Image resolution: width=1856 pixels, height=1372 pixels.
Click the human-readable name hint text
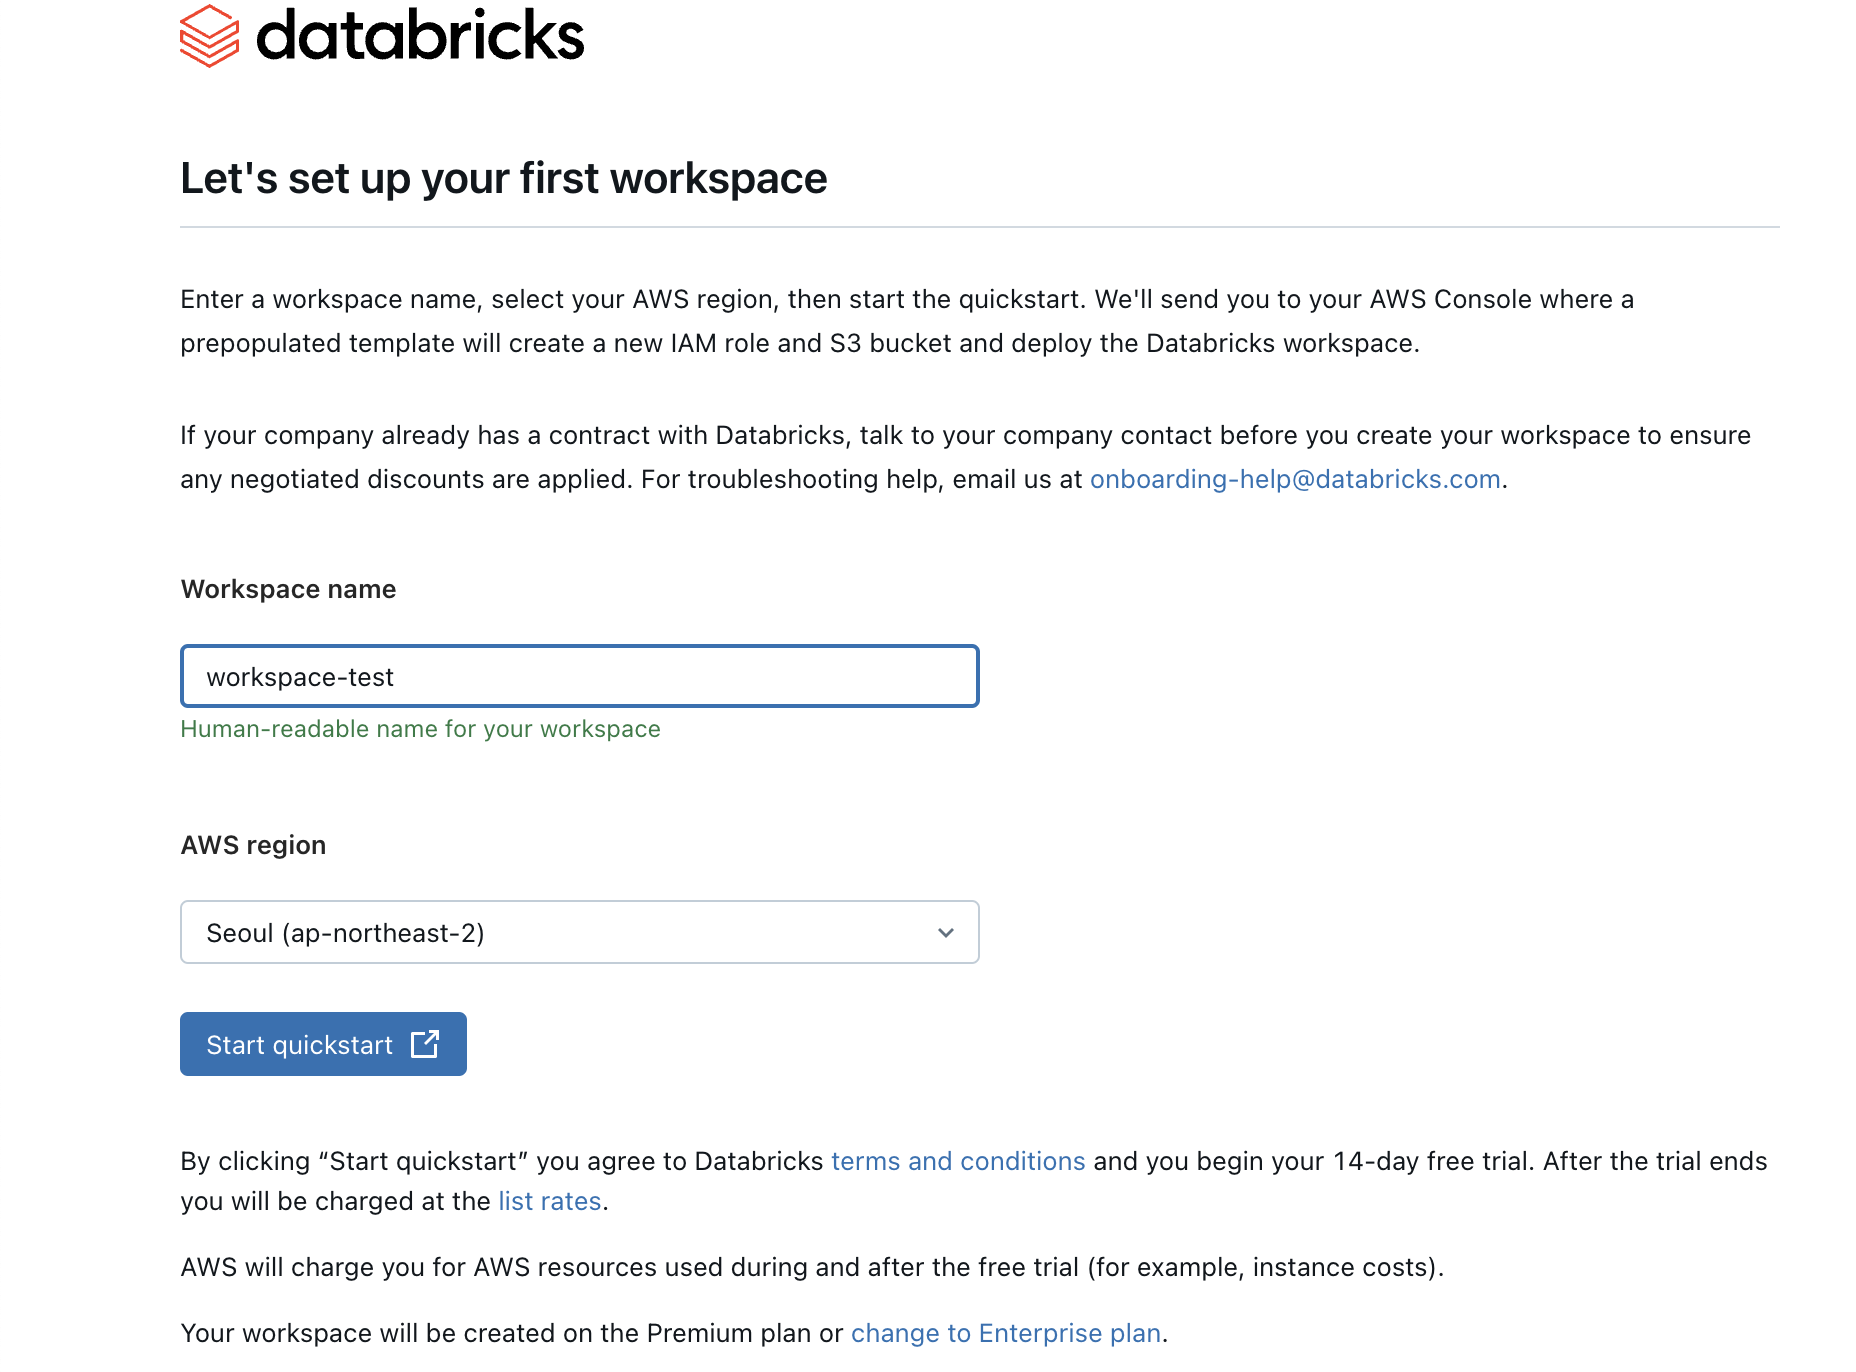[x=420, y=729]
